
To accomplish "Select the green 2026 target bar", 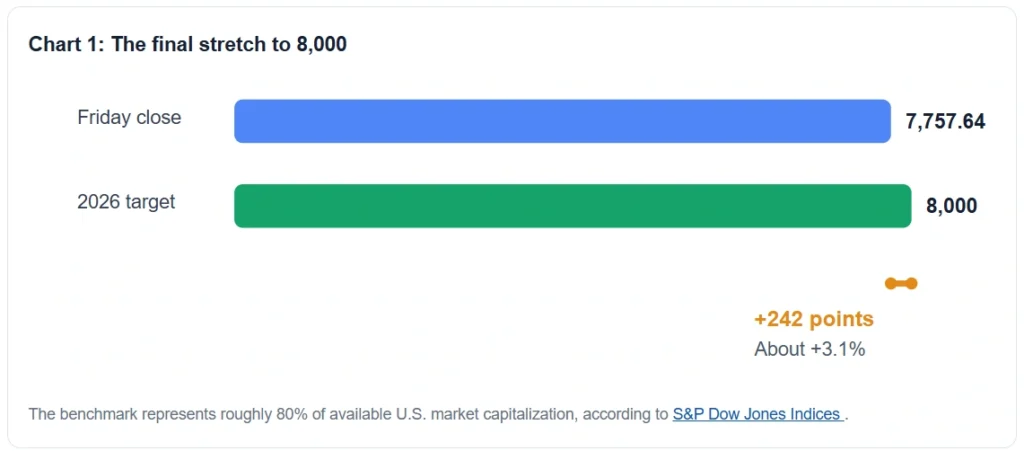I will click(x=573, y=206).
